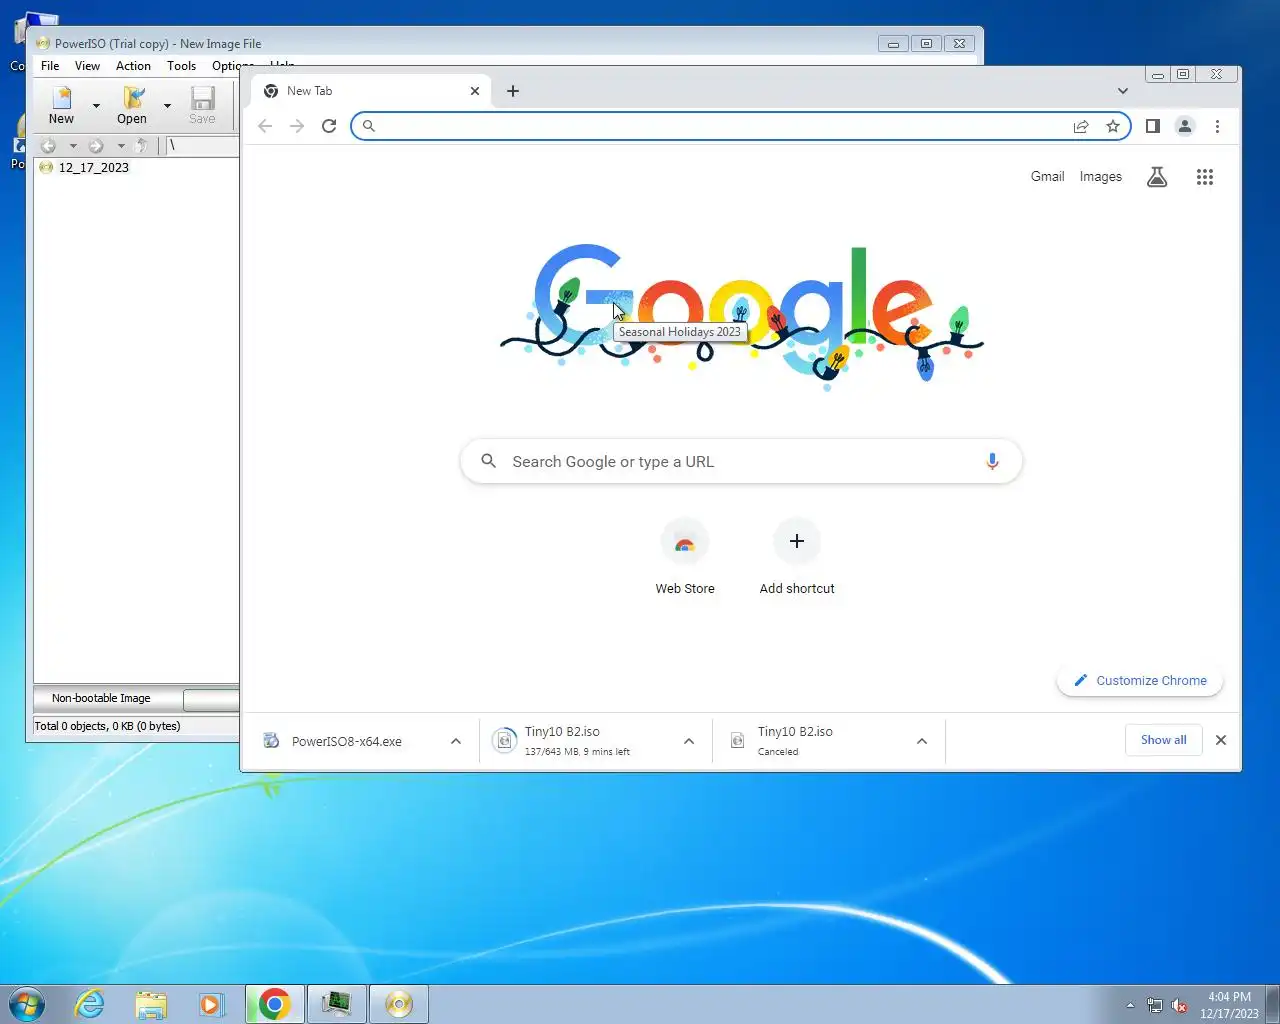Expand the Open dropdown arrow in PowerISO

tap(167, 105)
